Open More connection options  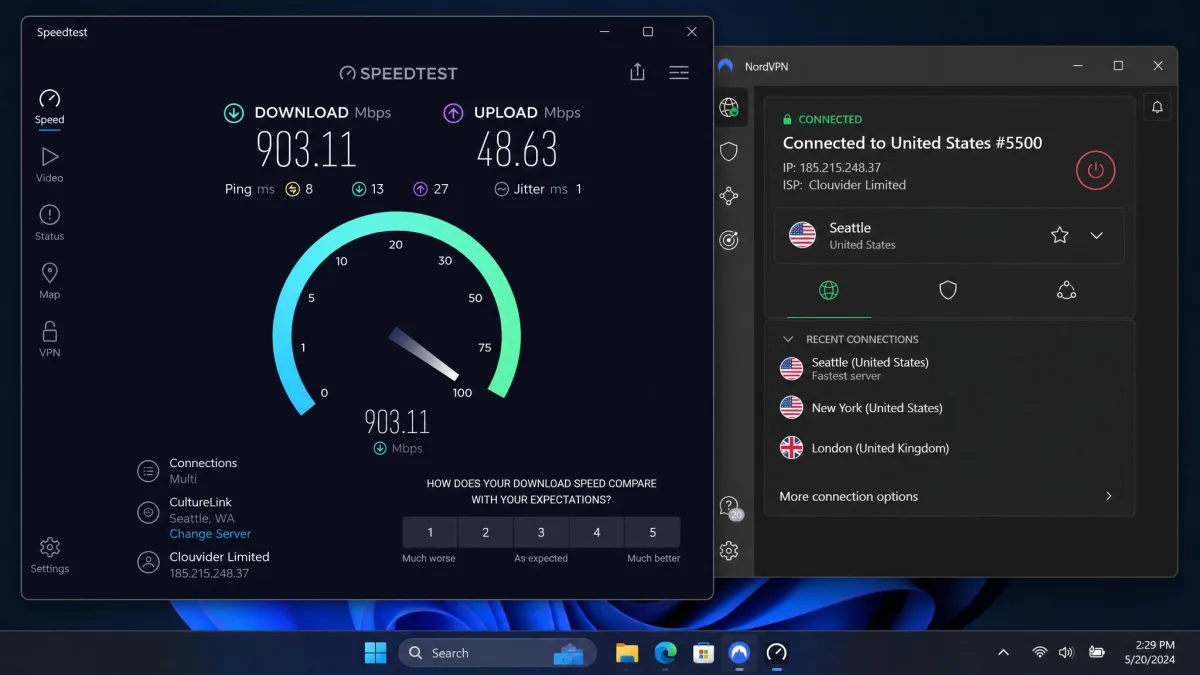click(949, 496)
